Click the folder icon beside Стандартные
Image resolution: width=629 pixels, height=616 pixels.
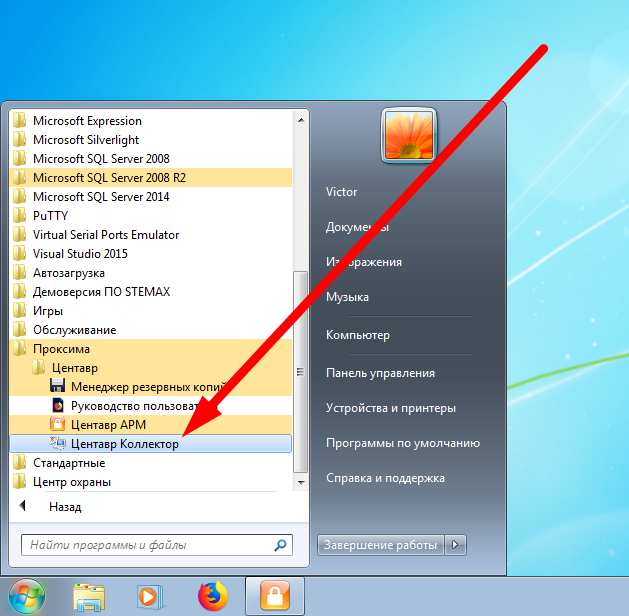[19, 462]
